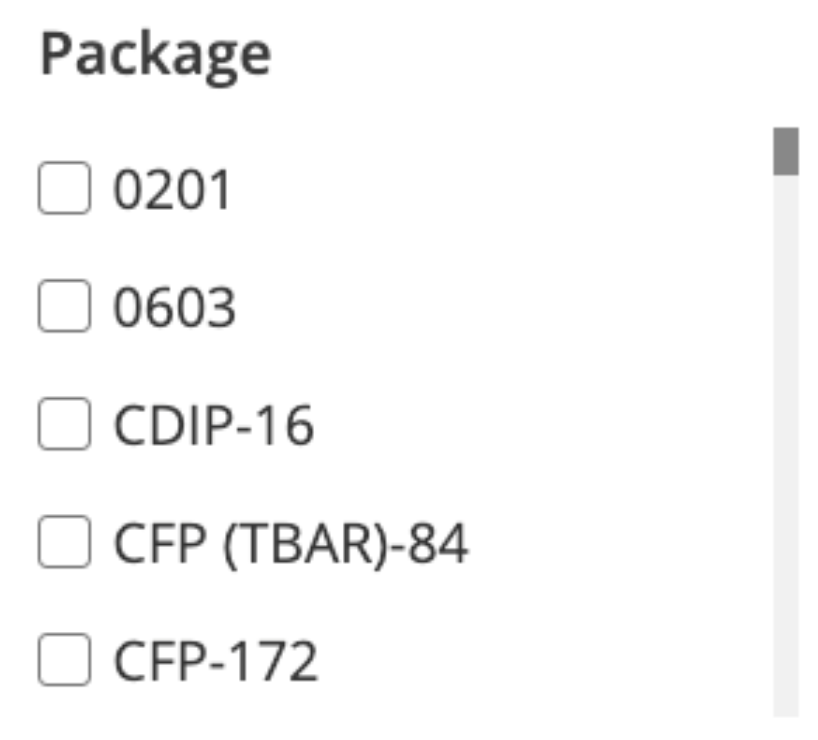Click the middle of the scrollbar track
The height and width of the screenshot is (740, 818).
pyautogui.click(x=786, y=422)
